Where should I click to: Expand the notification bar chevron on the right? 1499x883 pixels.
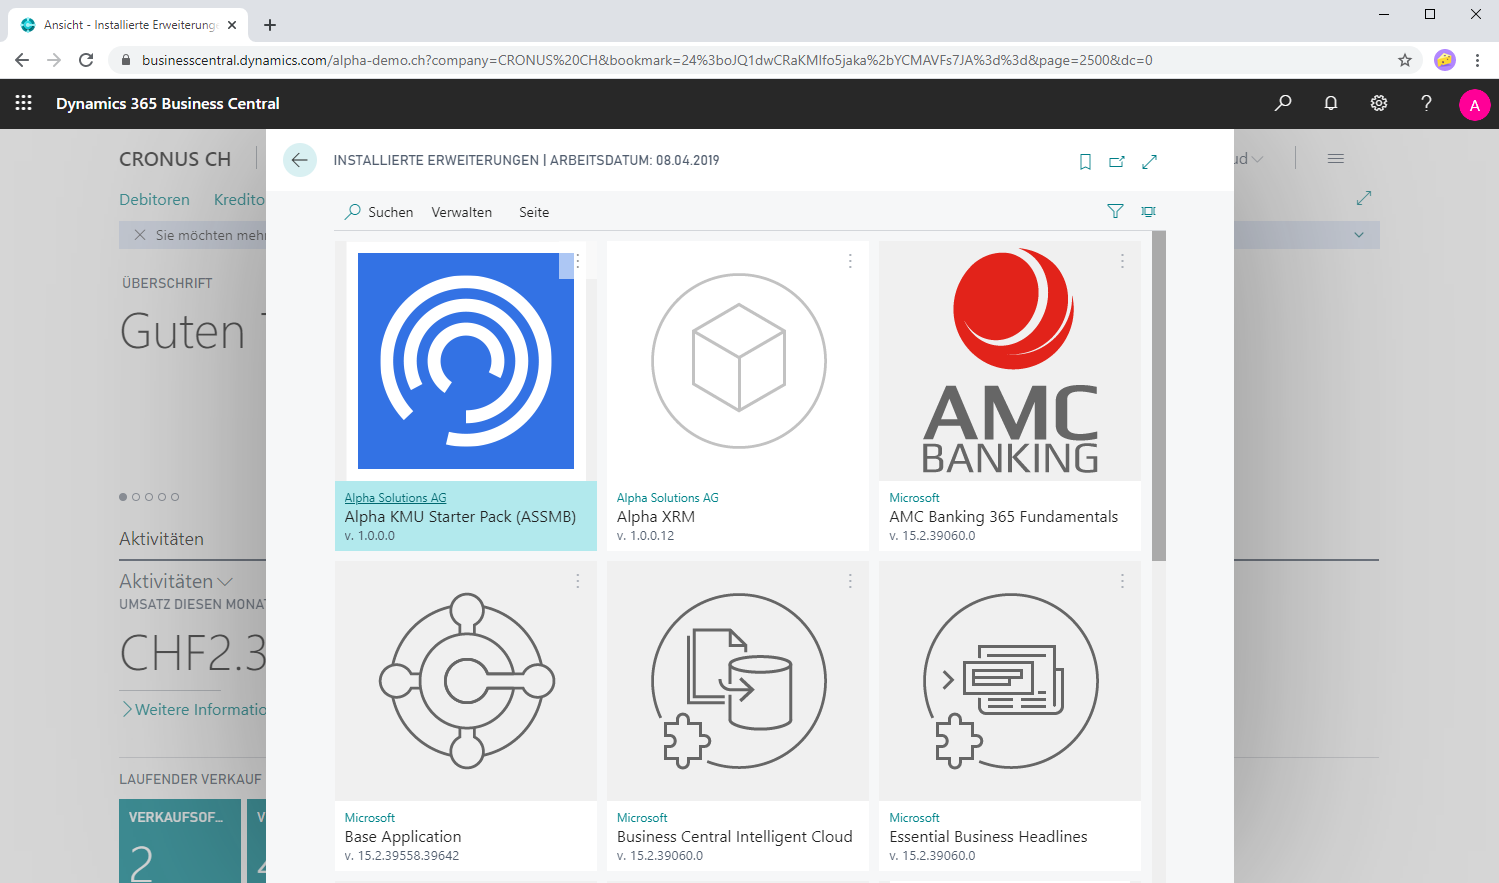click(1359, 235)
